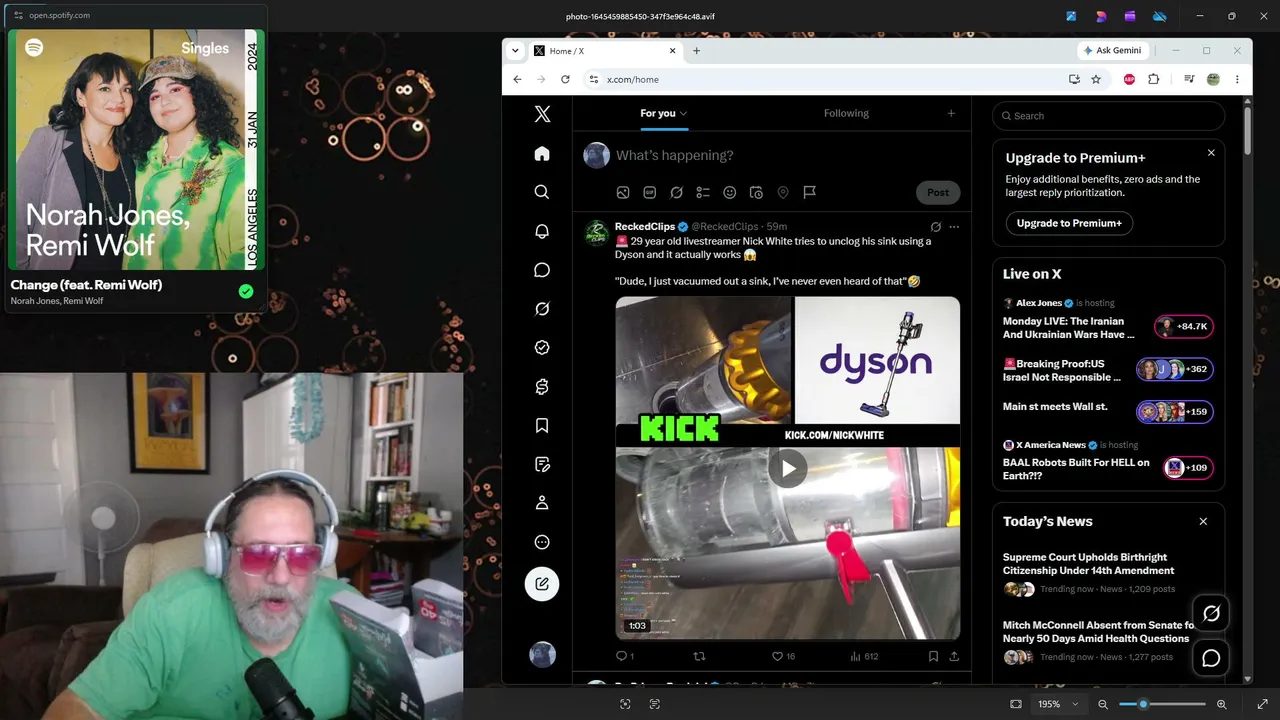
Task: Open the More circle menu in X sidebar
Action: tap(542, 542)
